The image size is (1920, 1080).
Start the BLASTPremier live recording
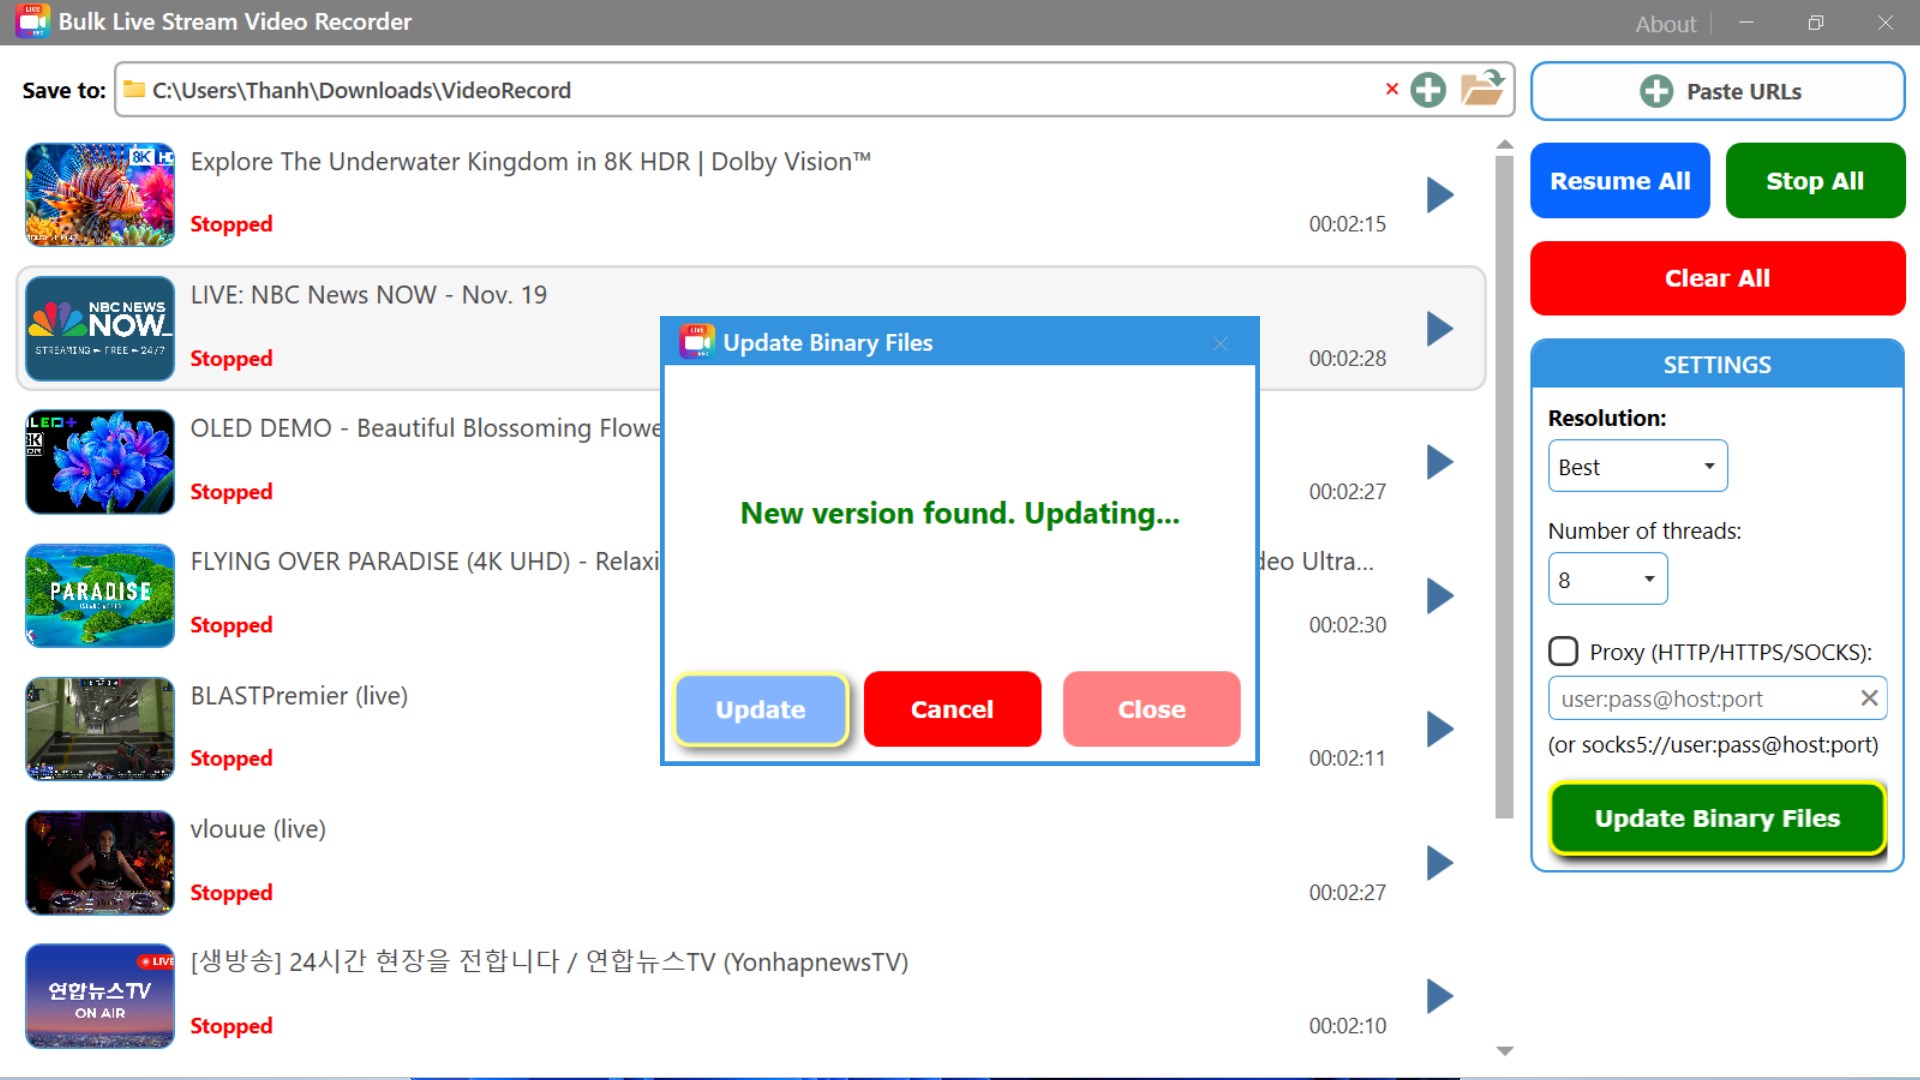tap(1440, 729)
